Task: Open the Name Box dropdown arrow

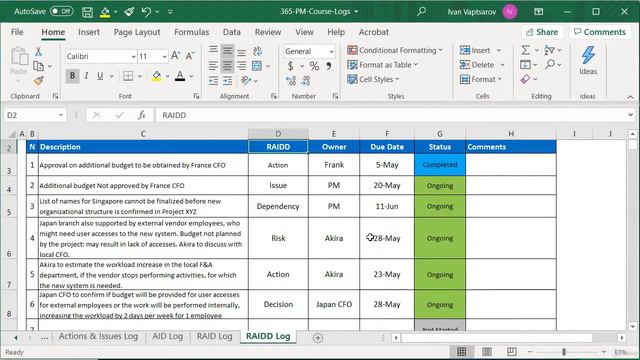Action: click(60, 116)
